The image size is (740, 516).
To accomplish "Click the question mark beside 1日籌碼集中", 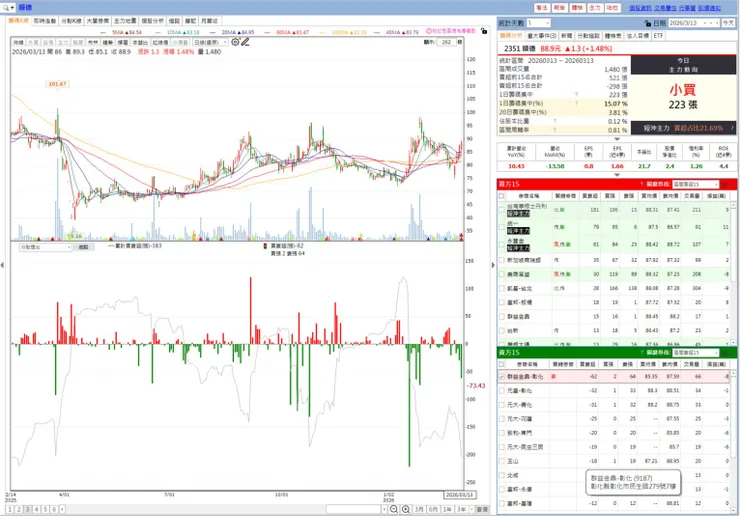I will pos(576,94).
